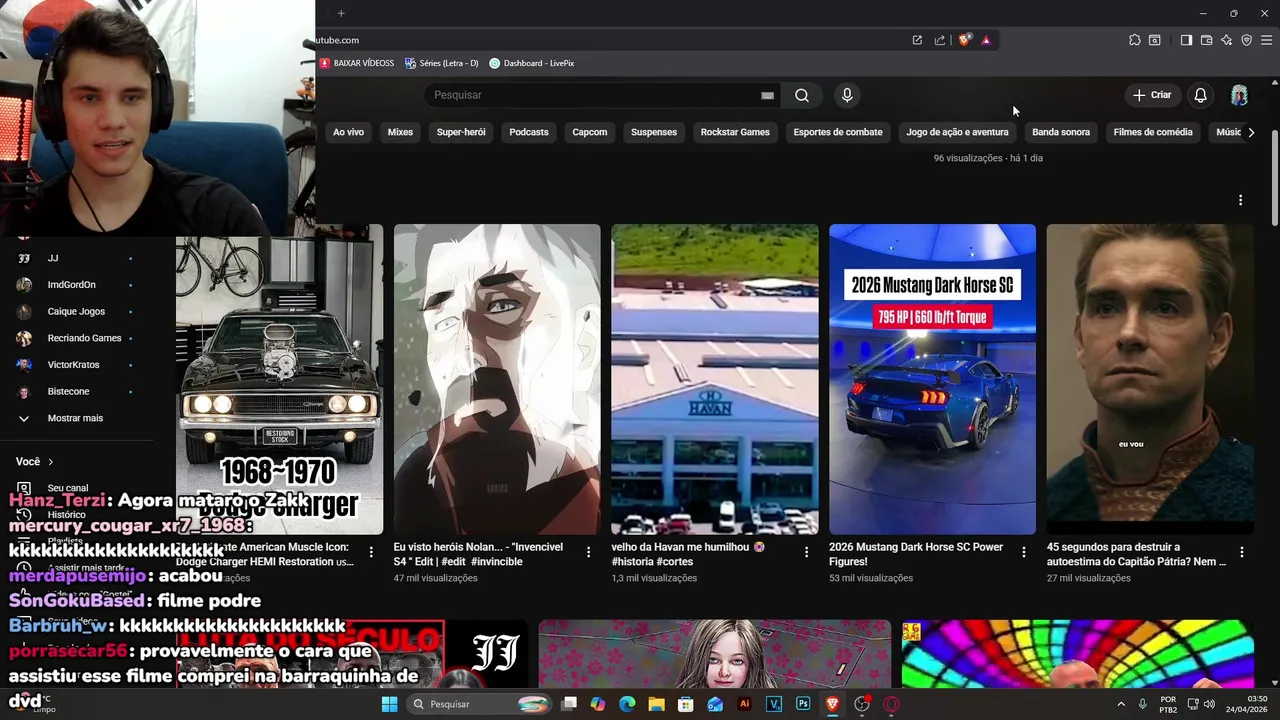Select the Suspenses filter chip

[x=654, y=132]
